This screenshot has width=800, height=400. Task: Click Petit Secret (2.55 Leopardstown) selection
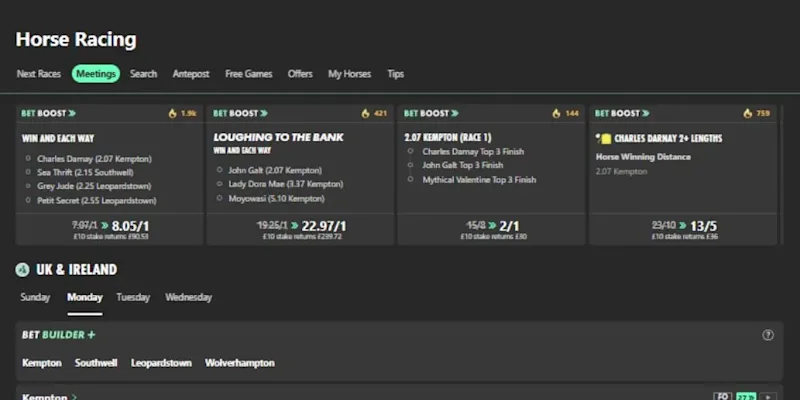pyautogui.click(x=96, y=201)
